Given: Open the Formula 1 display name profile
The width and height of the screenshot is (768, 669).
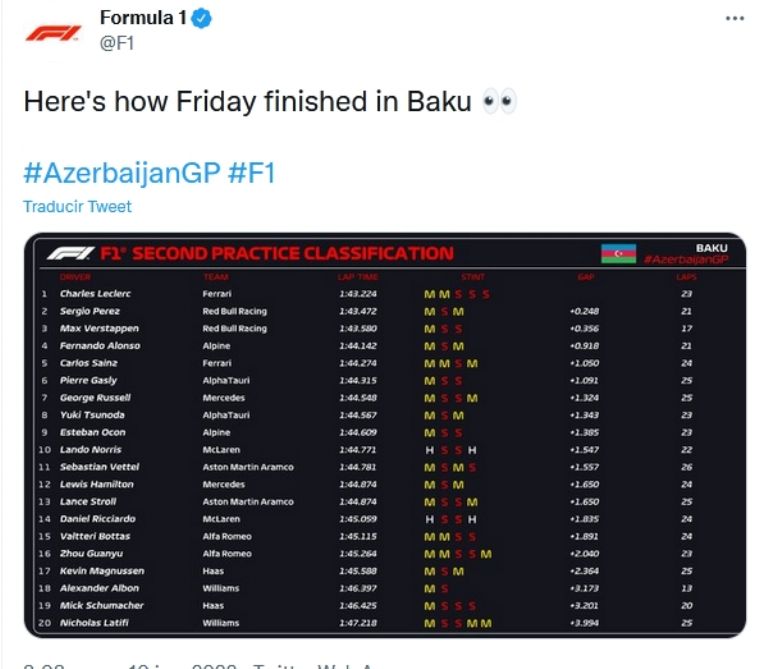Looking at the screenshot, I should pos(144,19).
